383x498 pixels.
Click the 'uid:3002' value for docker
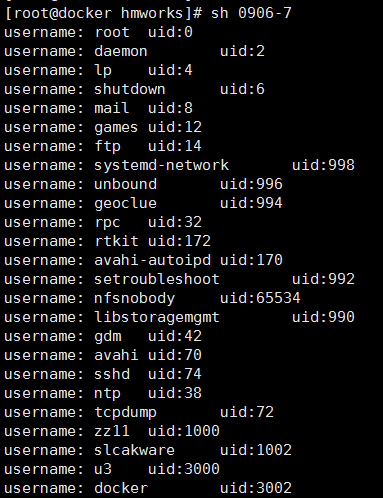click(x=256, y=488)
